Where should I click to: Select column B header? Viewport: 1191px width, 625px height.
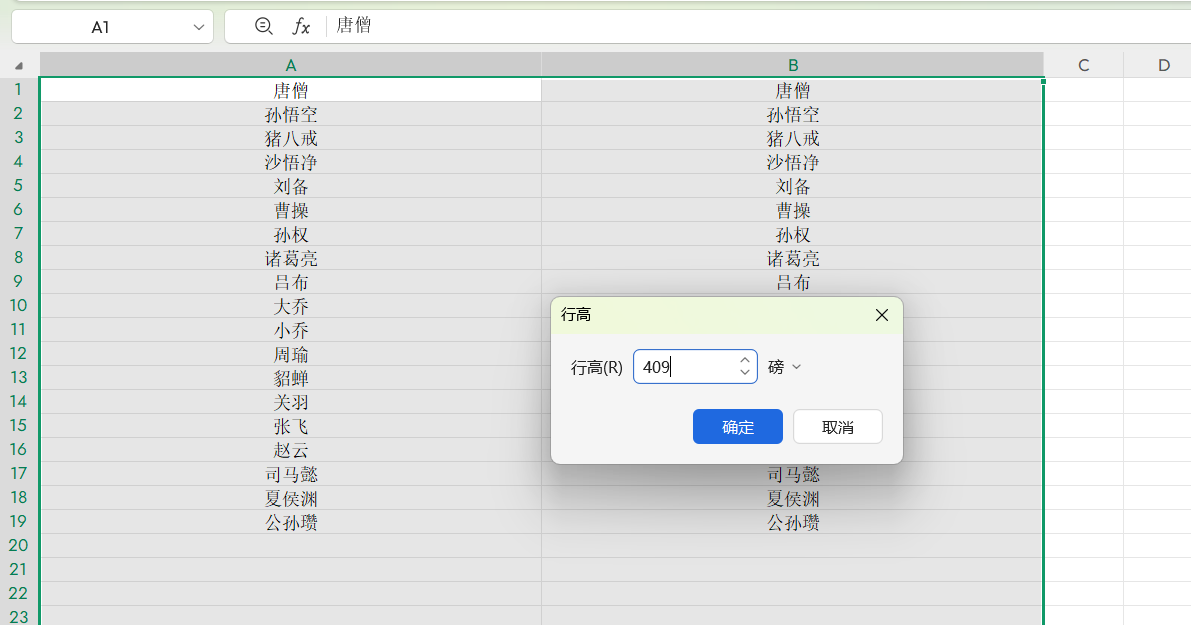[793, 65]
